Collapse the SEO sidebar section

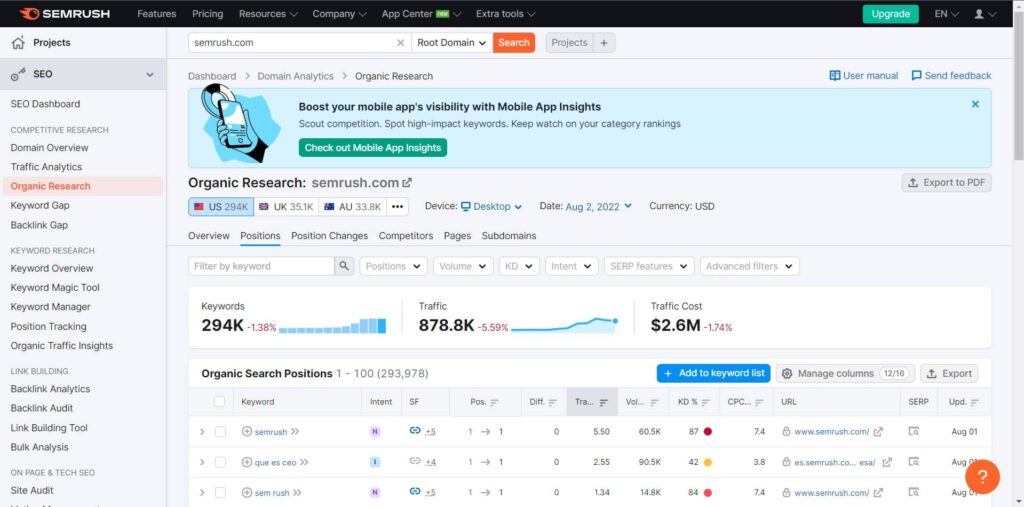tap(150, 74)
